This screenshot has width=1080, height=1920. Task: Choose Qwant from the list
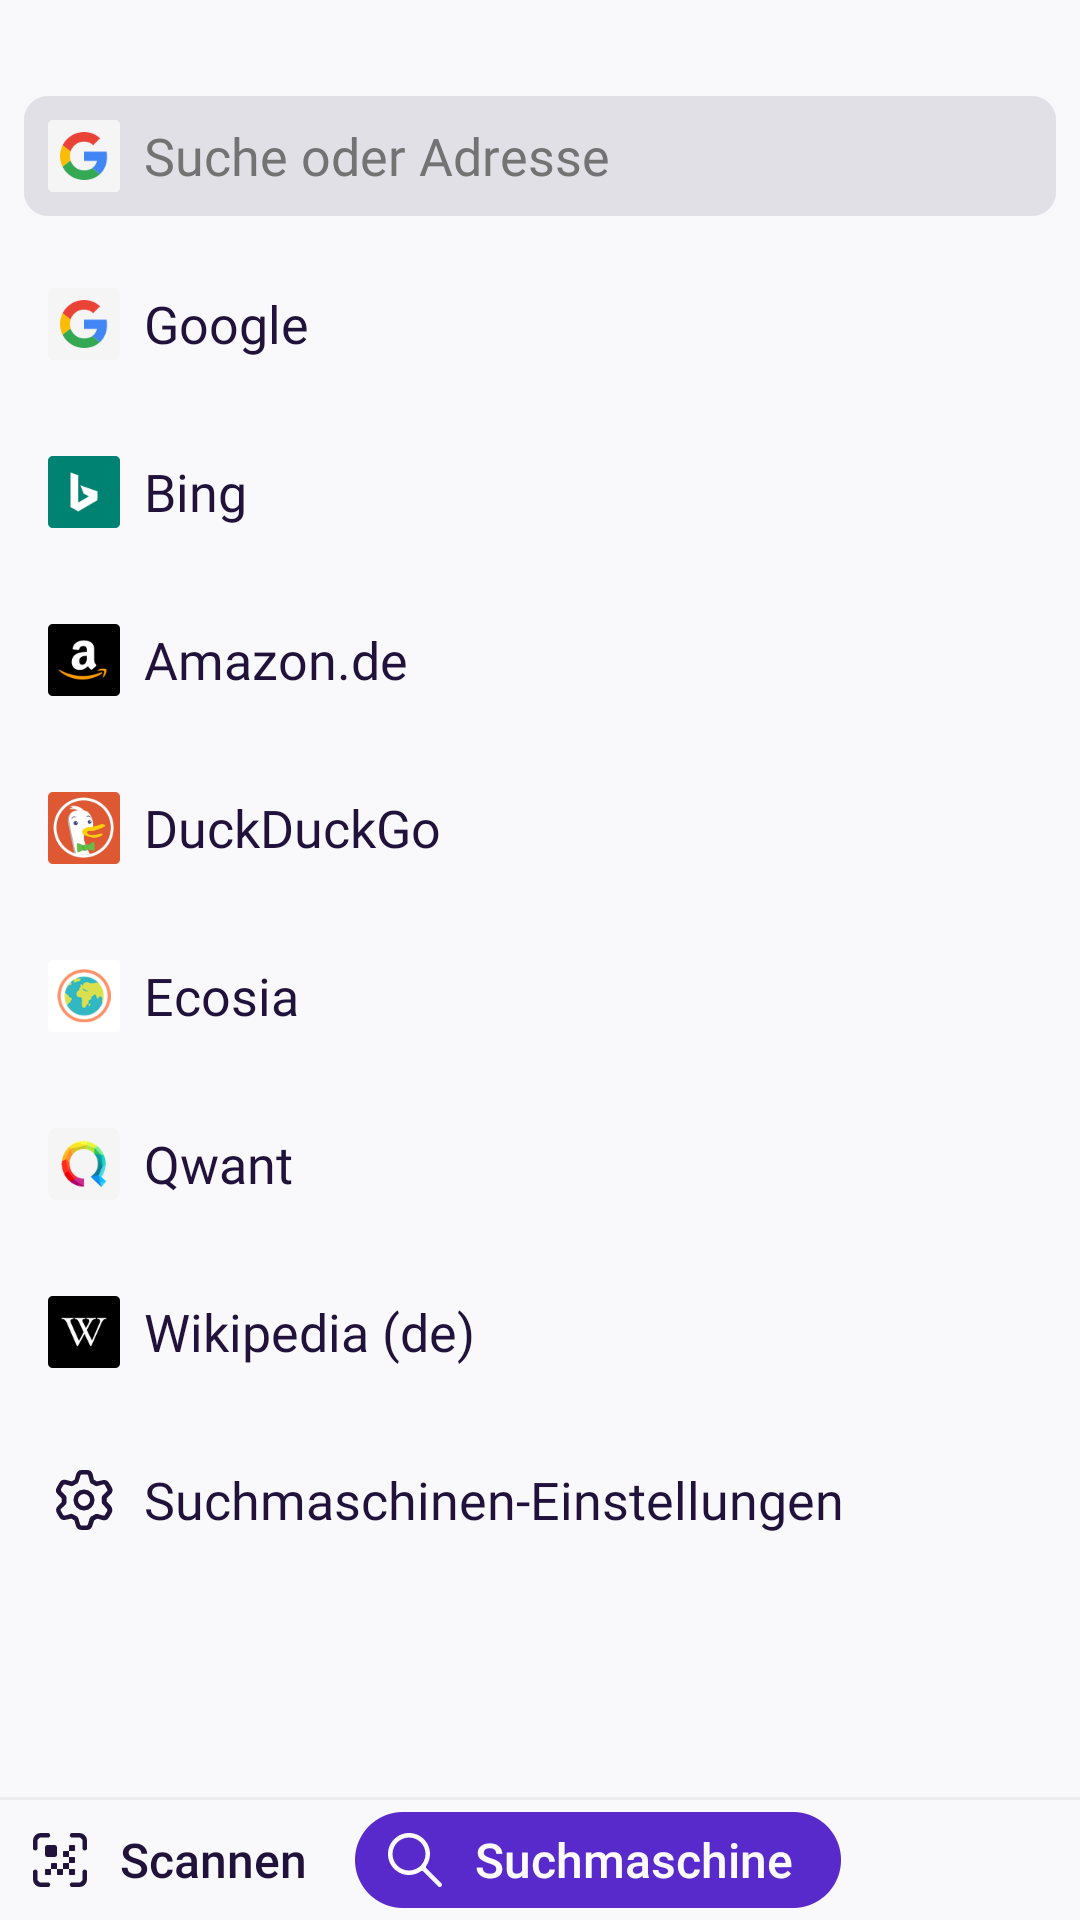pos(219,1166)
